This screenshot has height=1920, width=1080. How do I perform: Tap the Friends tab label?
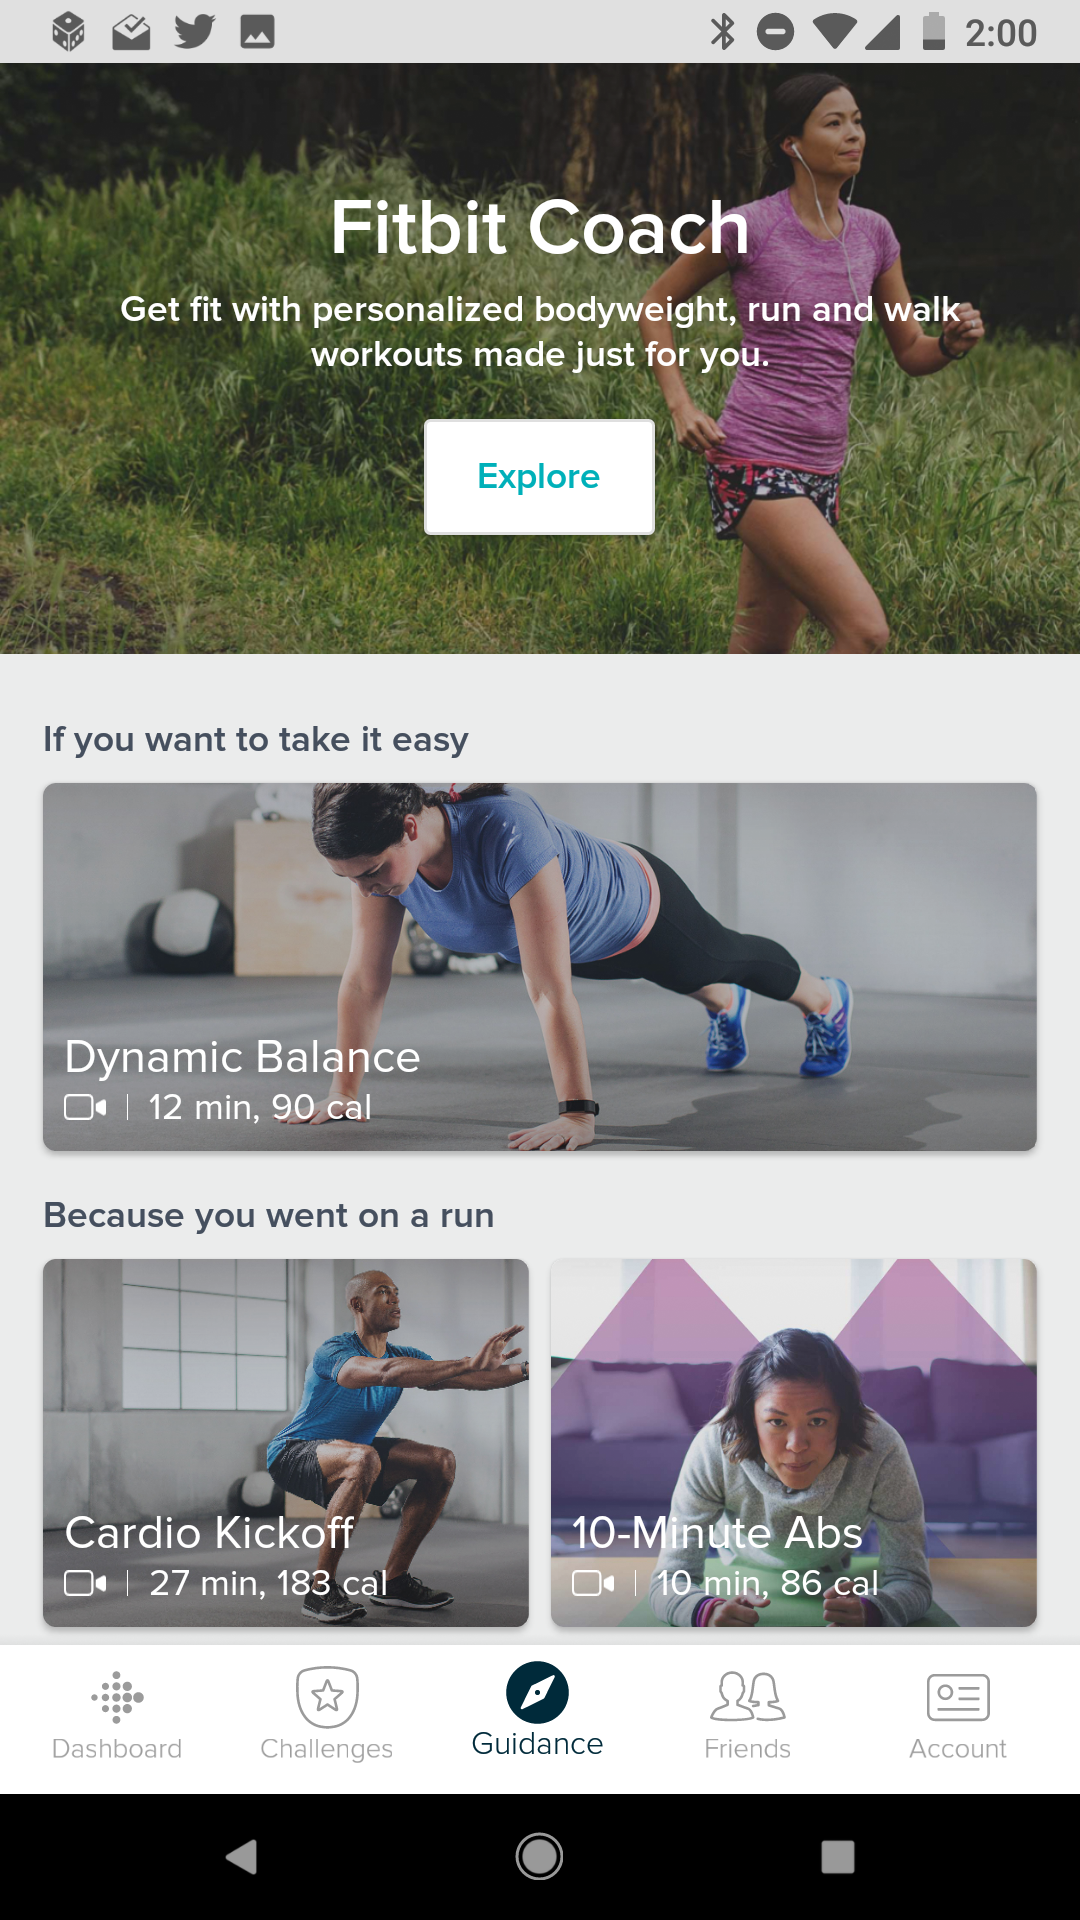click(748, 1748)
